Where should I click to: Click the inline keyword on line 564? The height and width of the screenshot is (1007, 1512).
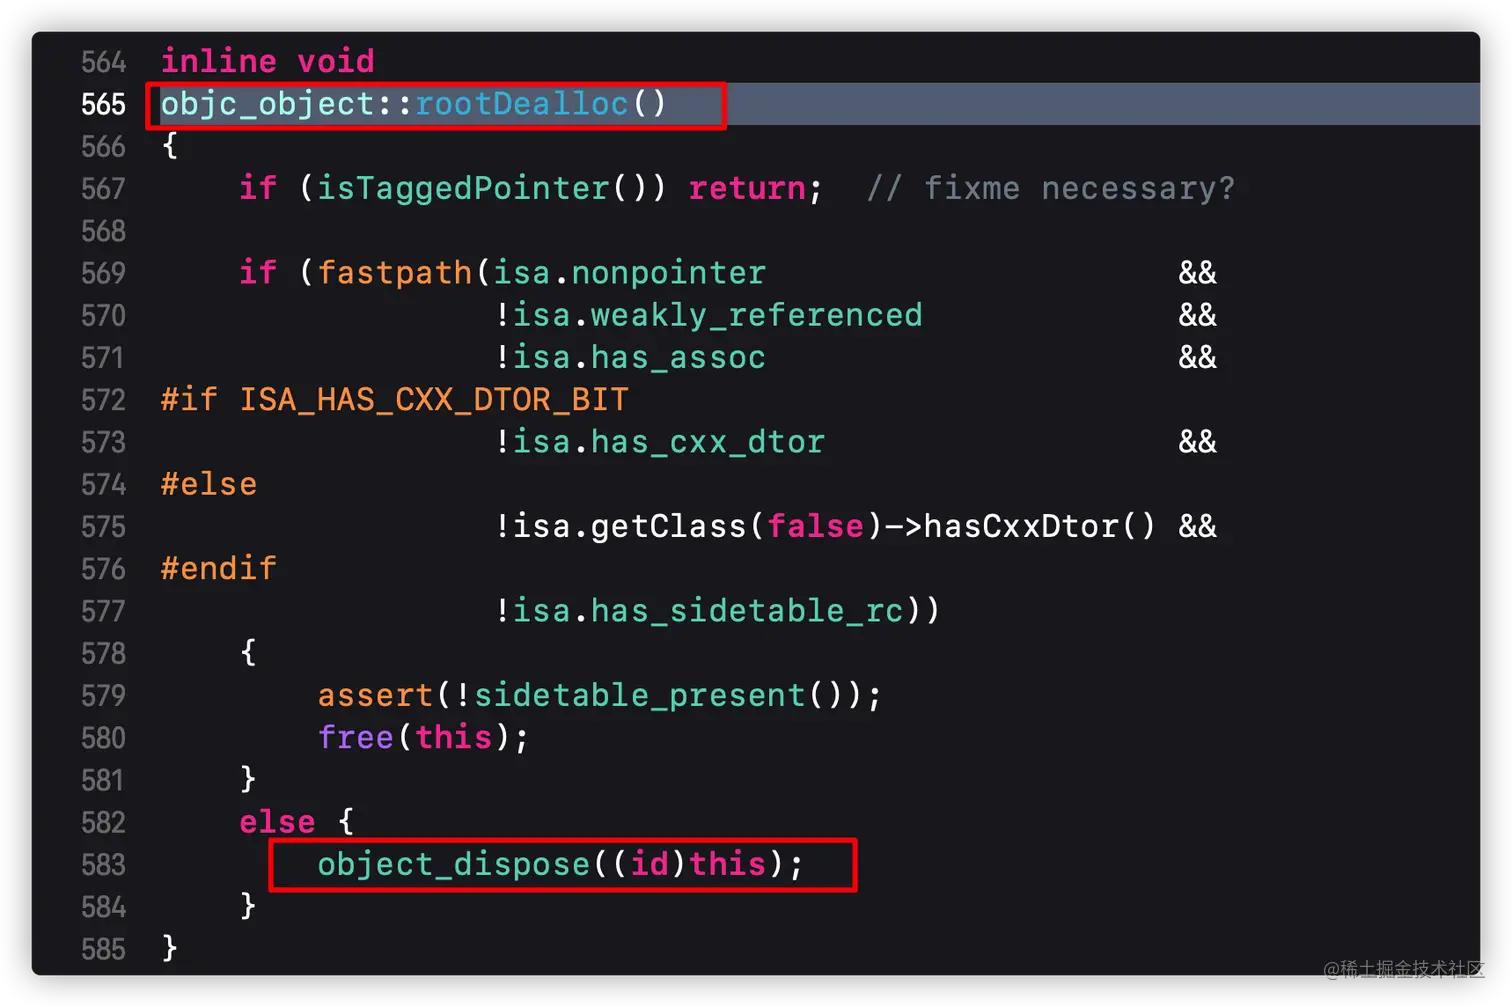pos(218,62)
